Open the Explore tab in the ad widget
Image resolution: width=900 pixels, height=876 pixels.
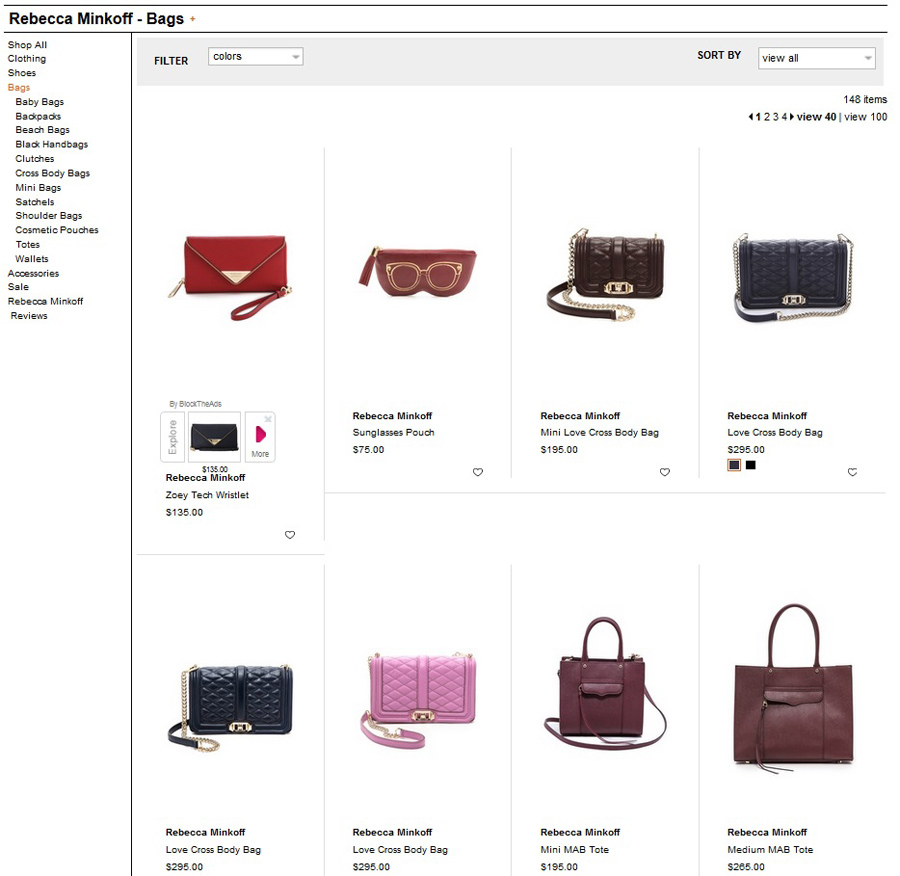pos(172,437)
